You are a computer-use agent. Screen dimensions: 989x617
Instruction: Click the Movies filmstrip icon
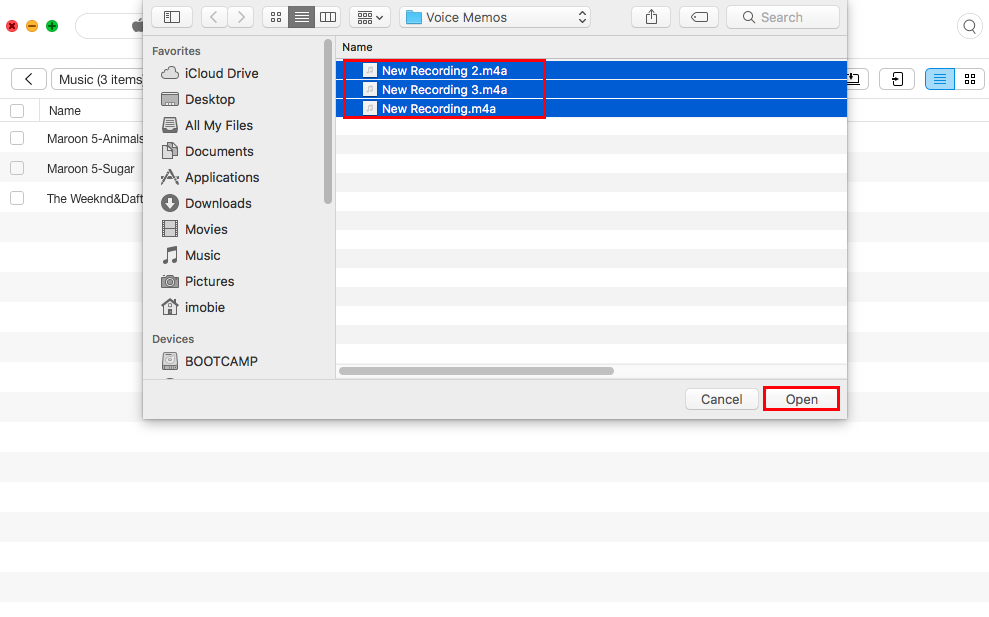pos(170,228)
